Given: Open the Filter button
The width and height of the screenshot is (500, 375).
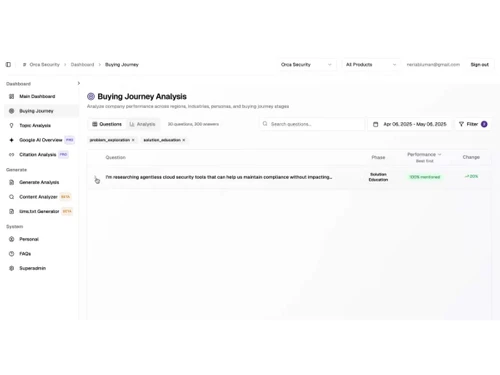Looking at the screenshot, I should coord(473,124).
